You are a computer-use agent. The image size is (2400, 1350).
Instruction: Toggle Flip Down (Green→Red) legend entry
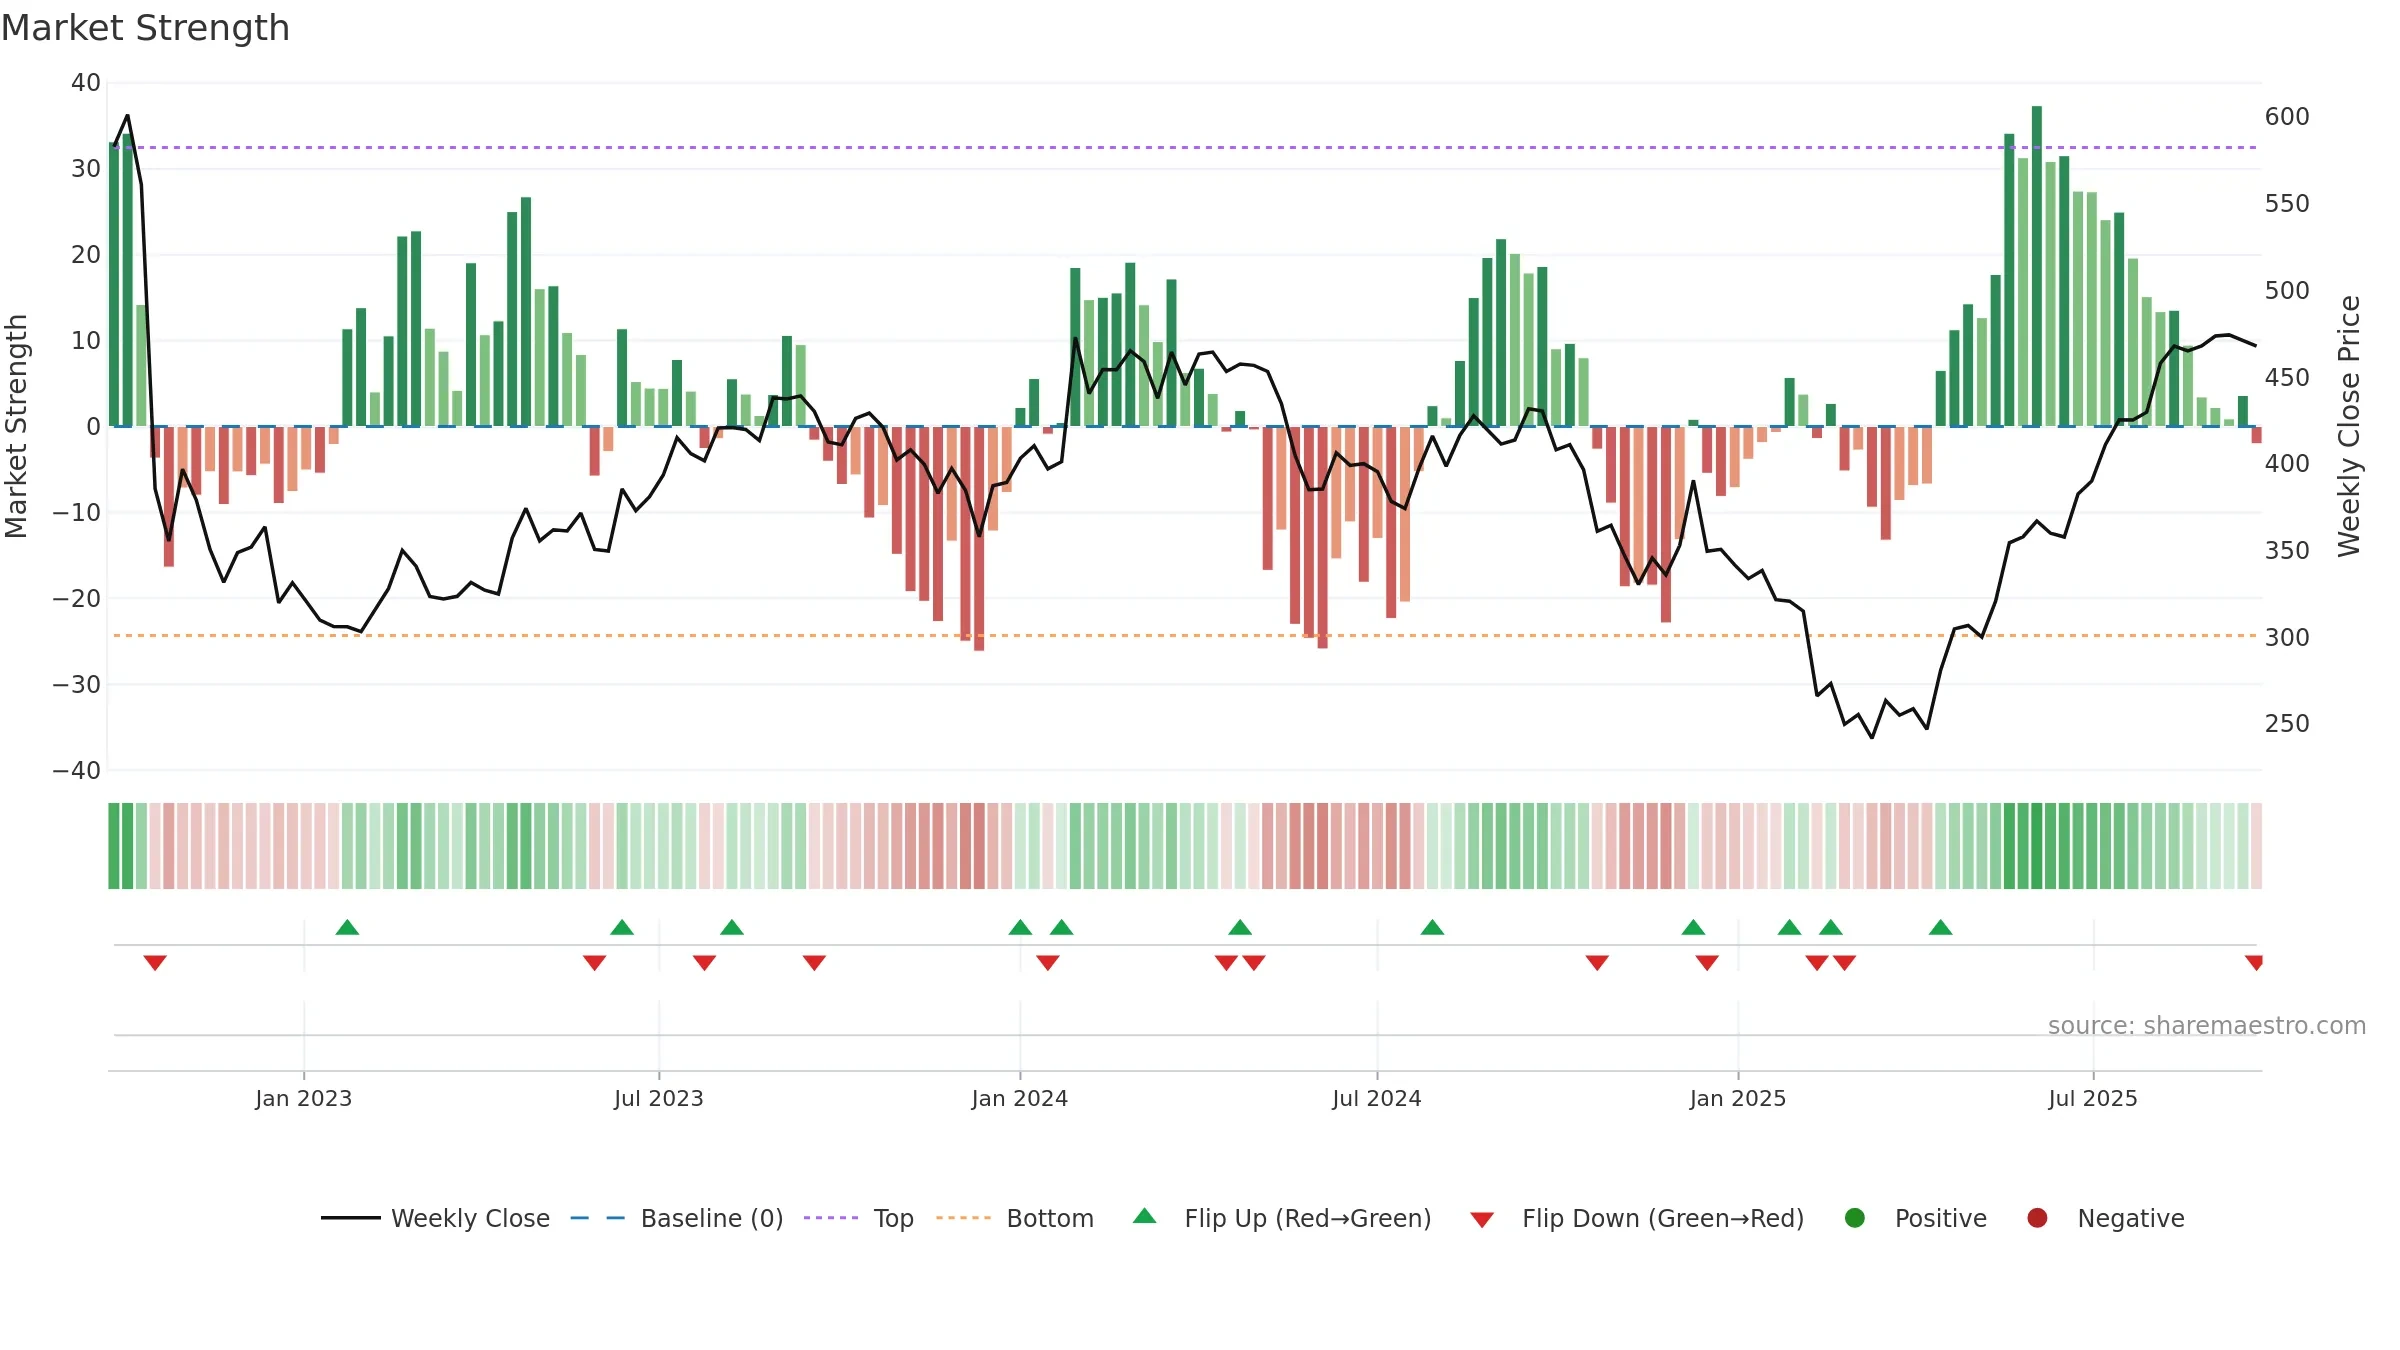[x=1638, y=1218]
